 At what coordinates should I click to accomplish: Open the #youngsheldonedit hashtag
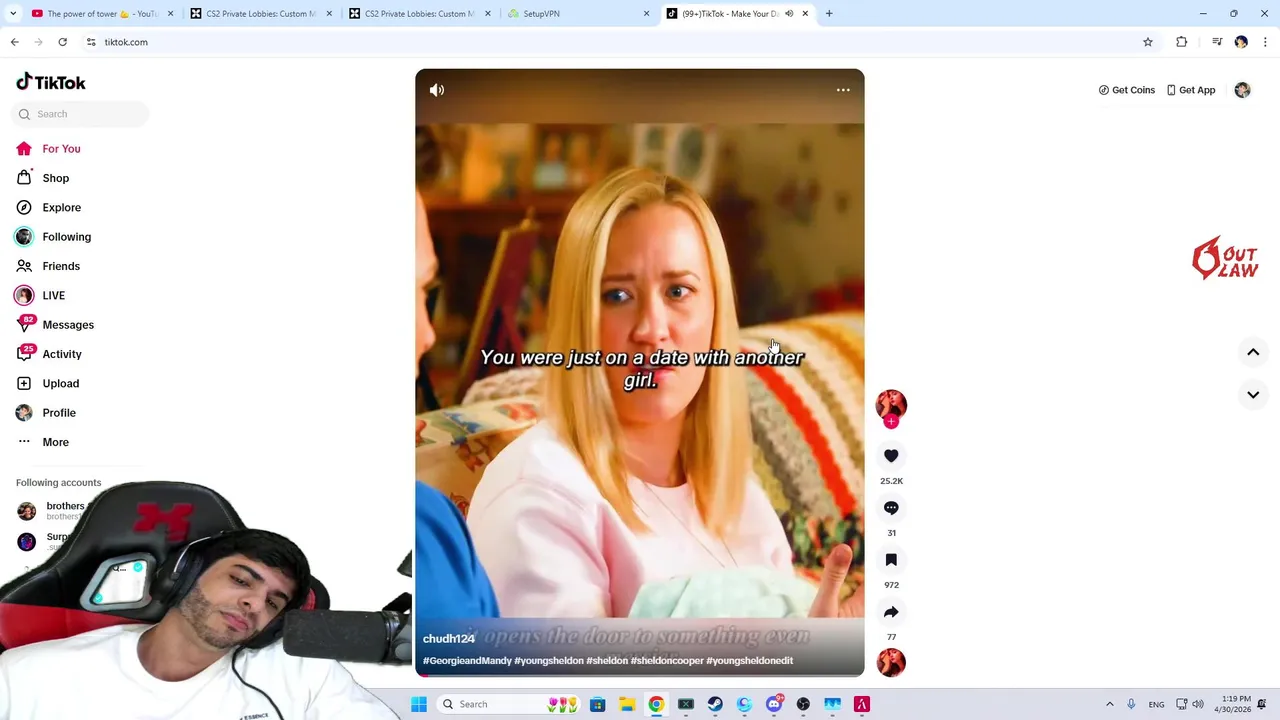749,661
